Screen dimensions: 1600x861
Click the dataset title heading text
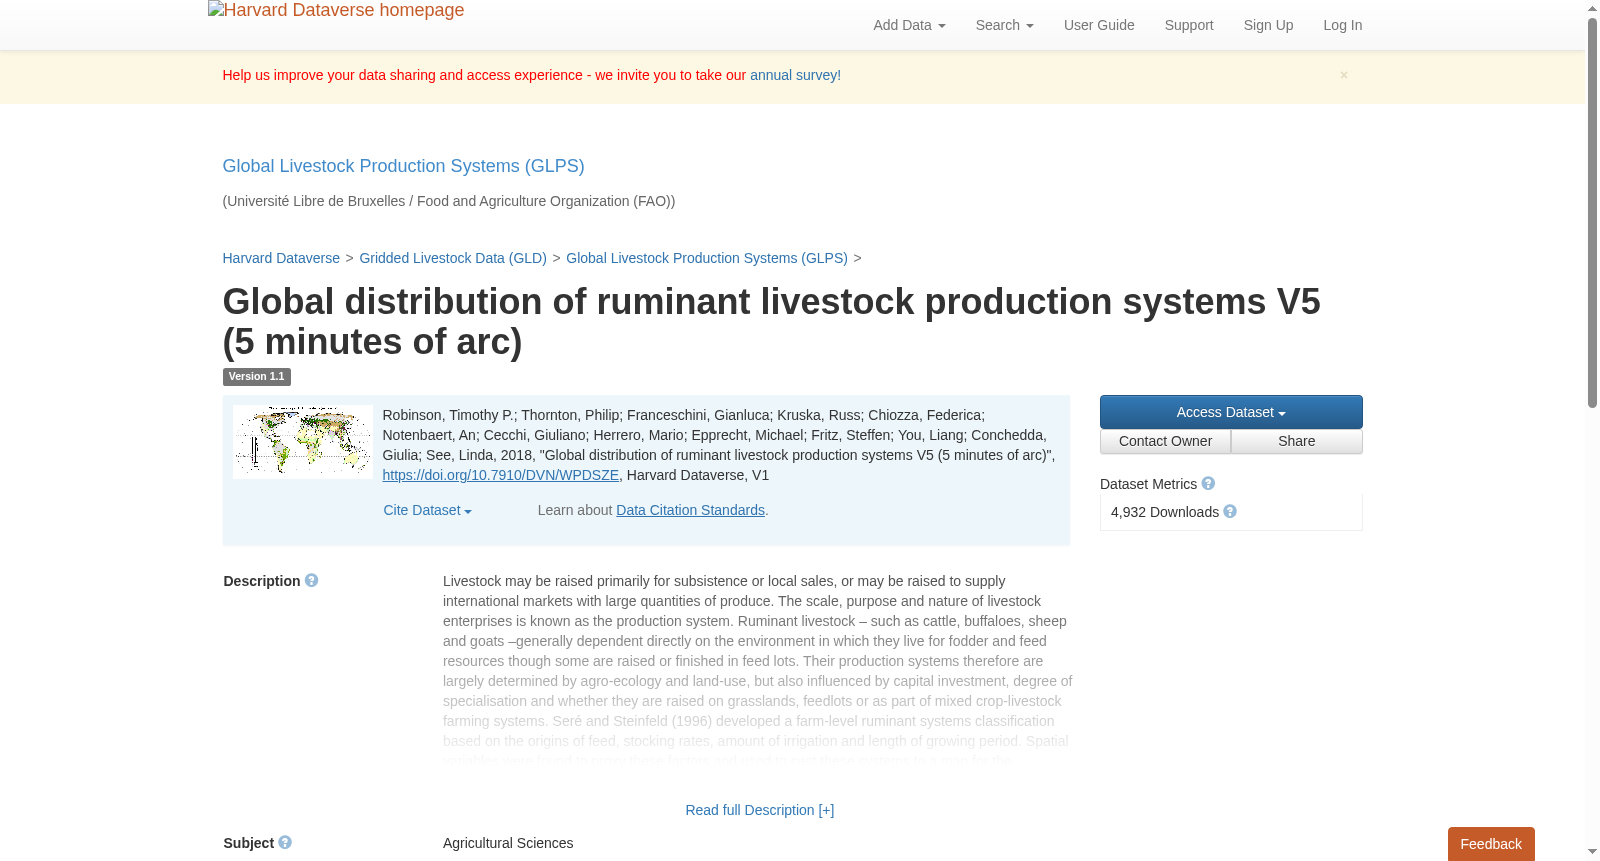(x=771, y=322)
